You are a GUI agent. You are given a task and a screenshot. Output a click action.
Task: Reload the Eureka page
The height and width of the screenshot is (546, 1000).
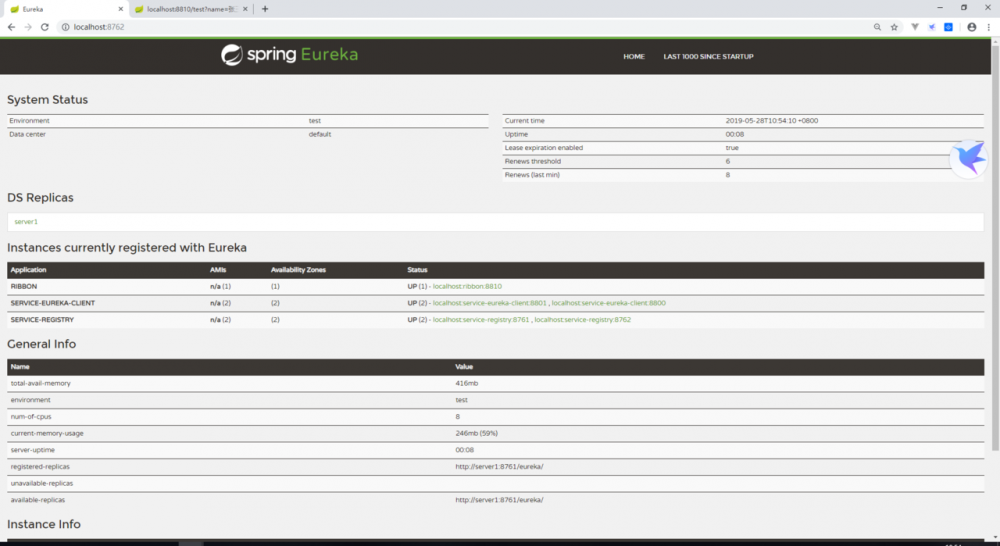[45, 27]
